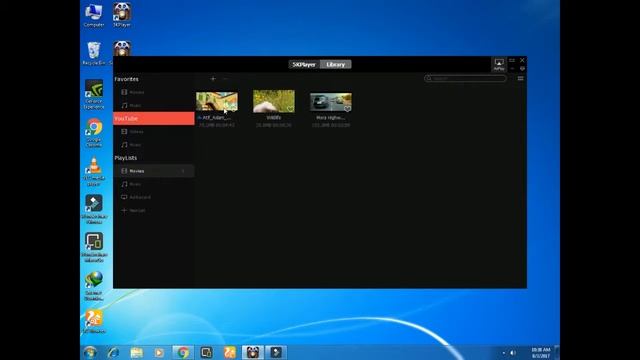Open the 5KPlayer desktop shortcut
Screen dimensions: 640x360
[x=122, y=15]
